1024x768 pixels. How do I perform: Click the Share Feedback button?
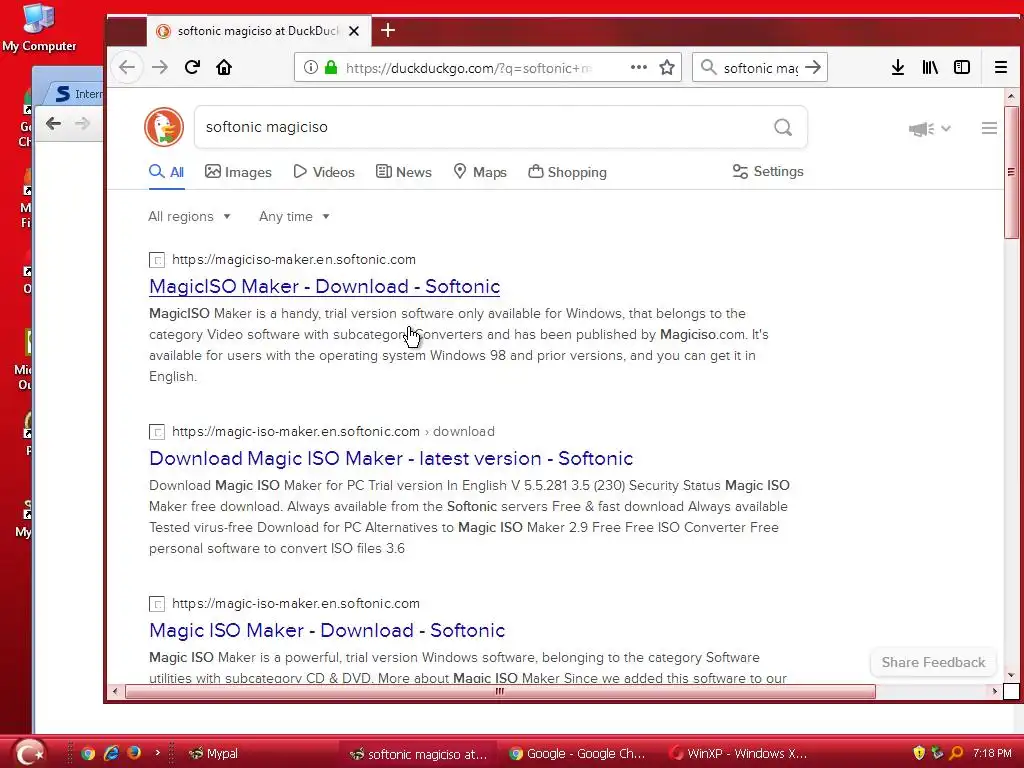933,662
